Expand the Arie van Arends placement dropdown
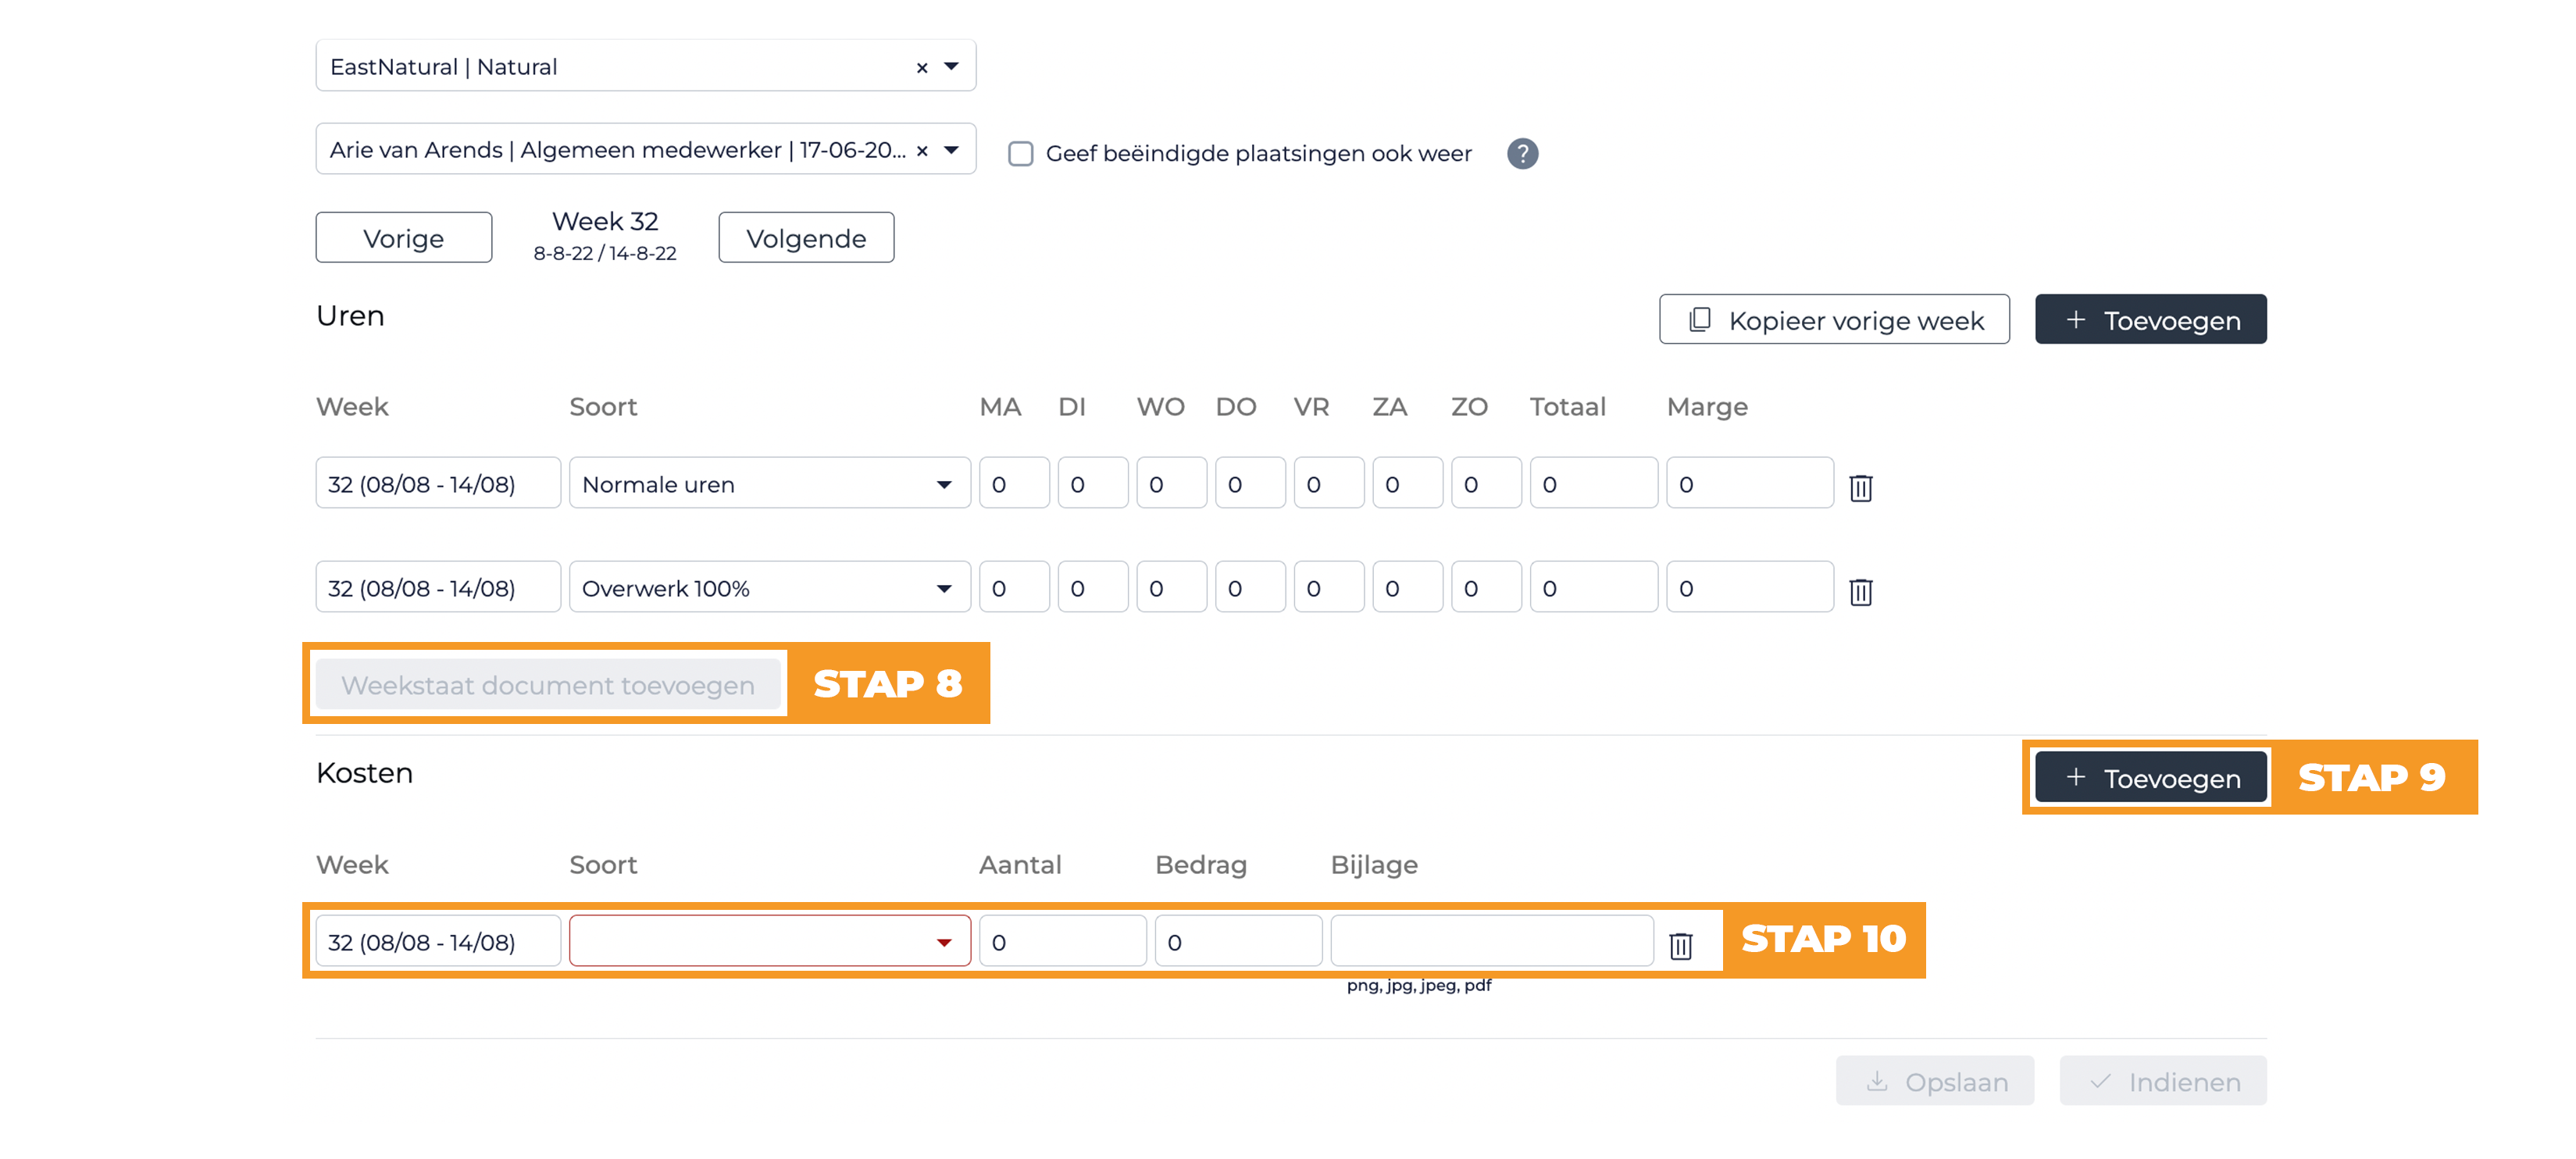The height and width of the screenshot is (1159, 2576). pyautogui.click(x=951, y=149)
